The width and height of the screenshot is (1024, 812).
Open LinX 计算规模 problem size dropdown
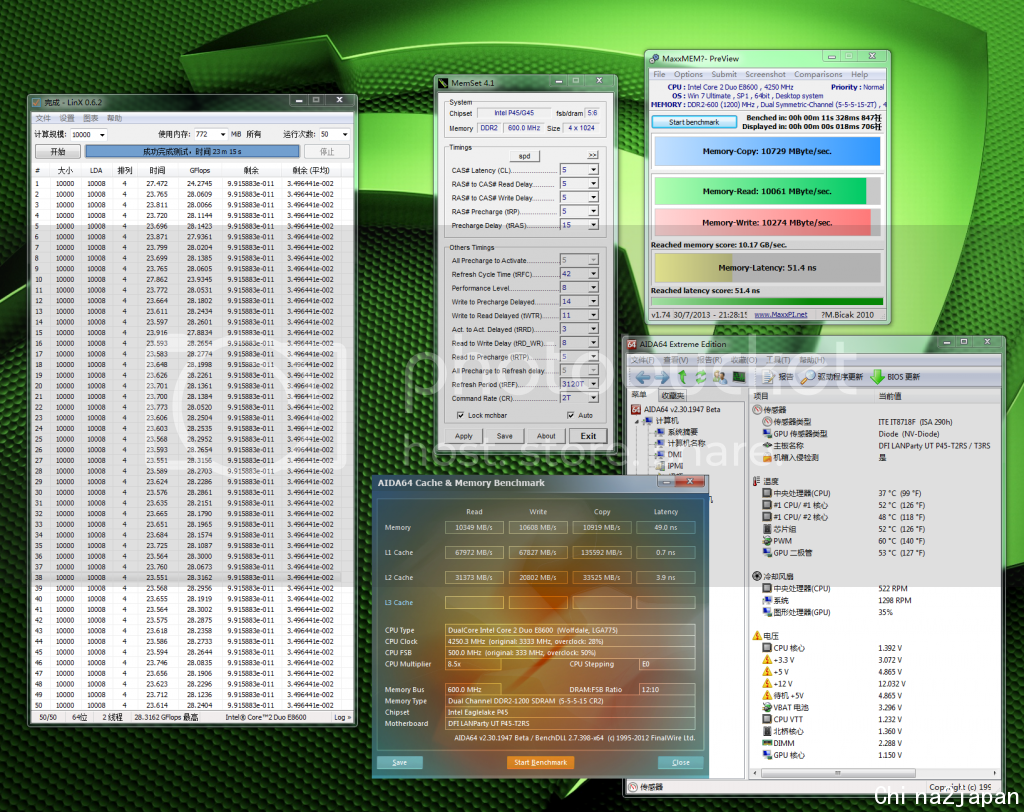click(102, 135)
